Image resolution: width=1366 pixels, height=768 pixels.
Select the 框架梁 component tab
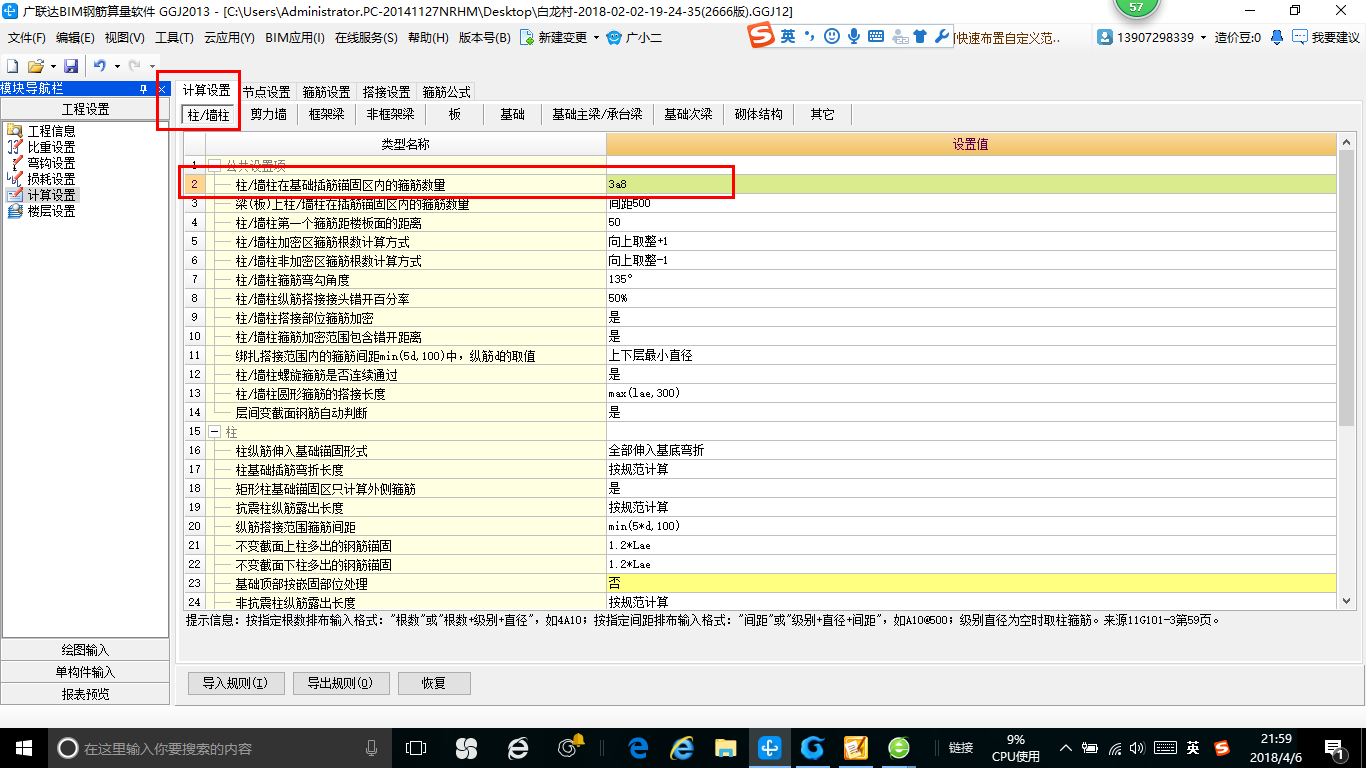click(x=326, y=114)
